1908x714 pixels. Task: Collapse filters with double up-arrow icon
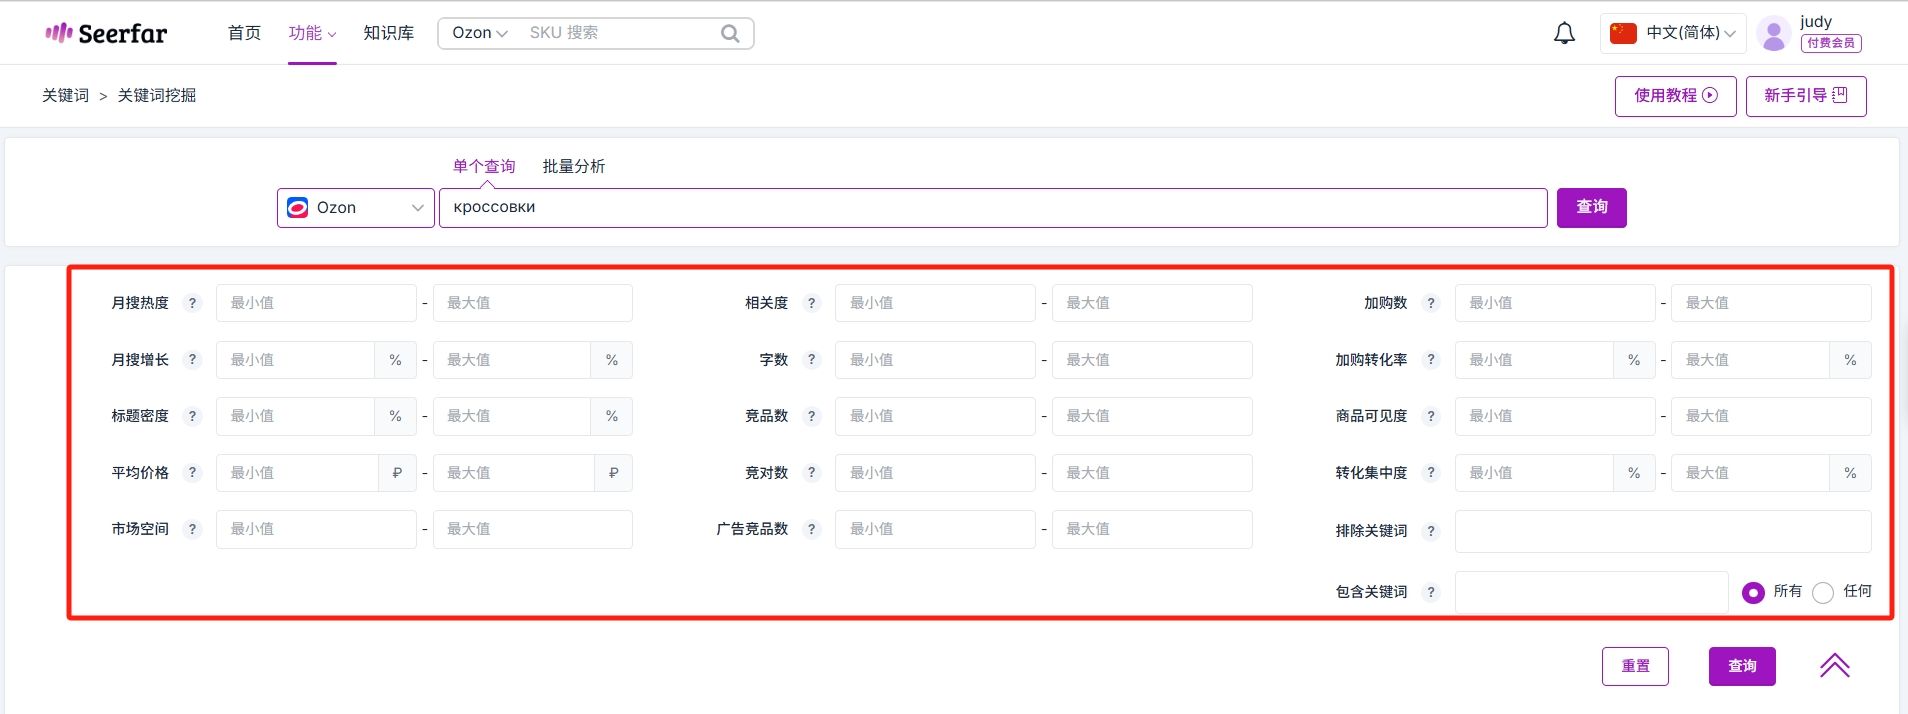click(1834, 666)
